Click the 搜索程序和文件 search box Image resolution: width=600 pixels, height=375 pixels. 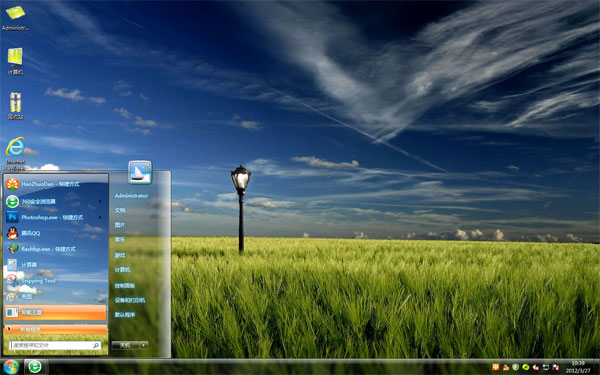[x=55, y=345]
